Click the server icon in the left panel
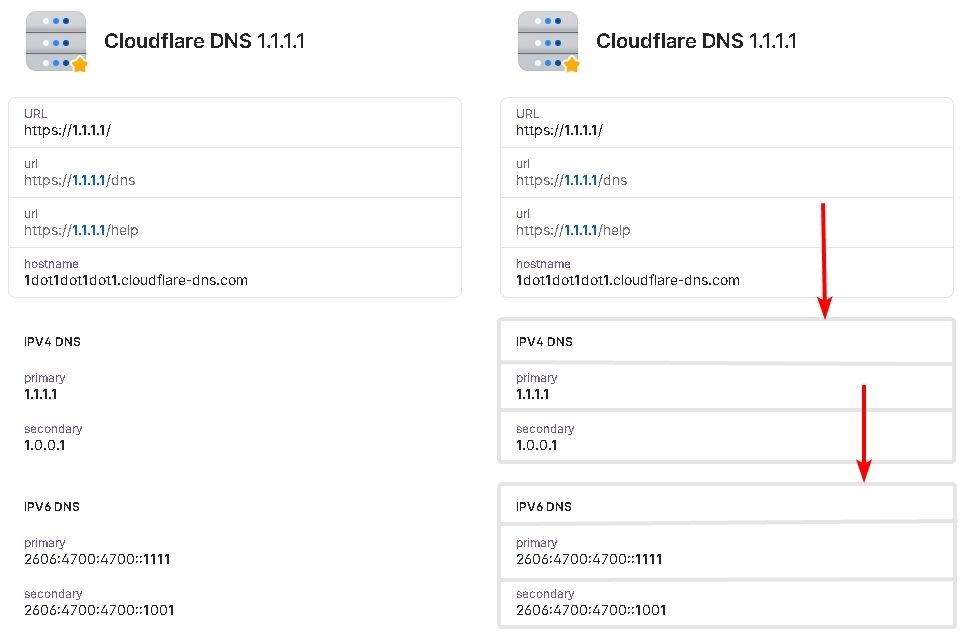 point(55,41)
